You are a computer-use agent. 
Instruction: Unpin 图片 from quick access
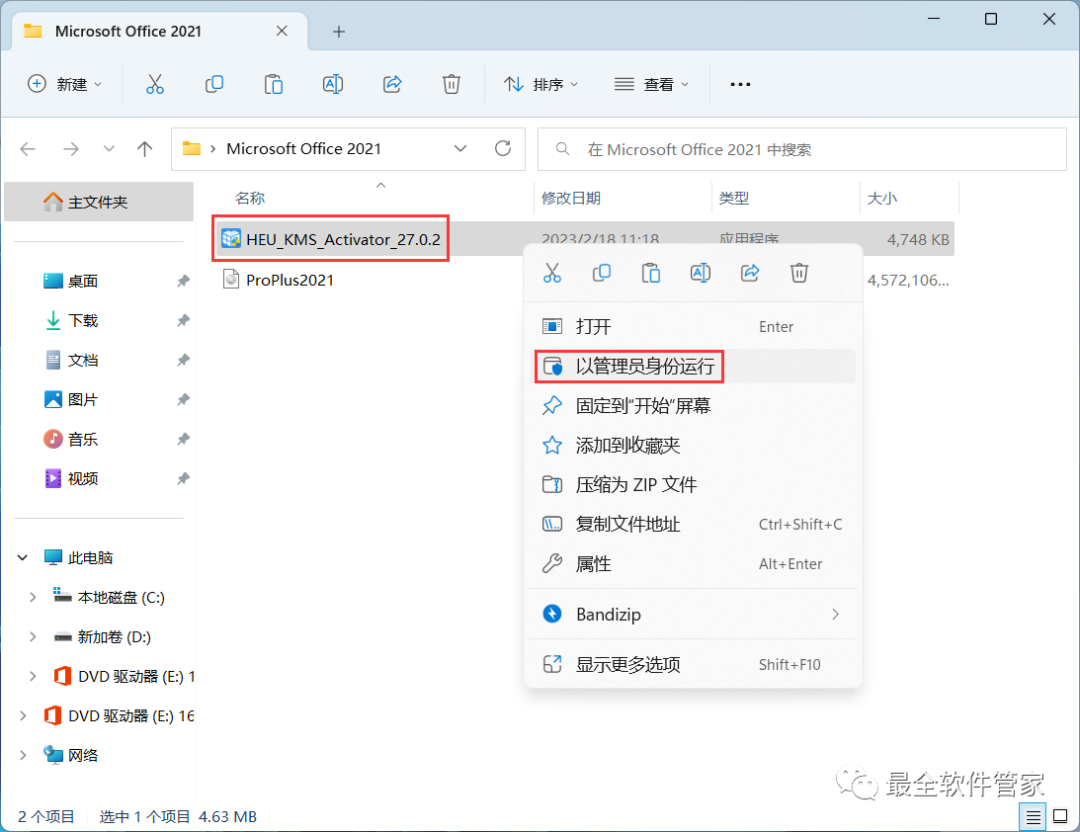[183, 399]
